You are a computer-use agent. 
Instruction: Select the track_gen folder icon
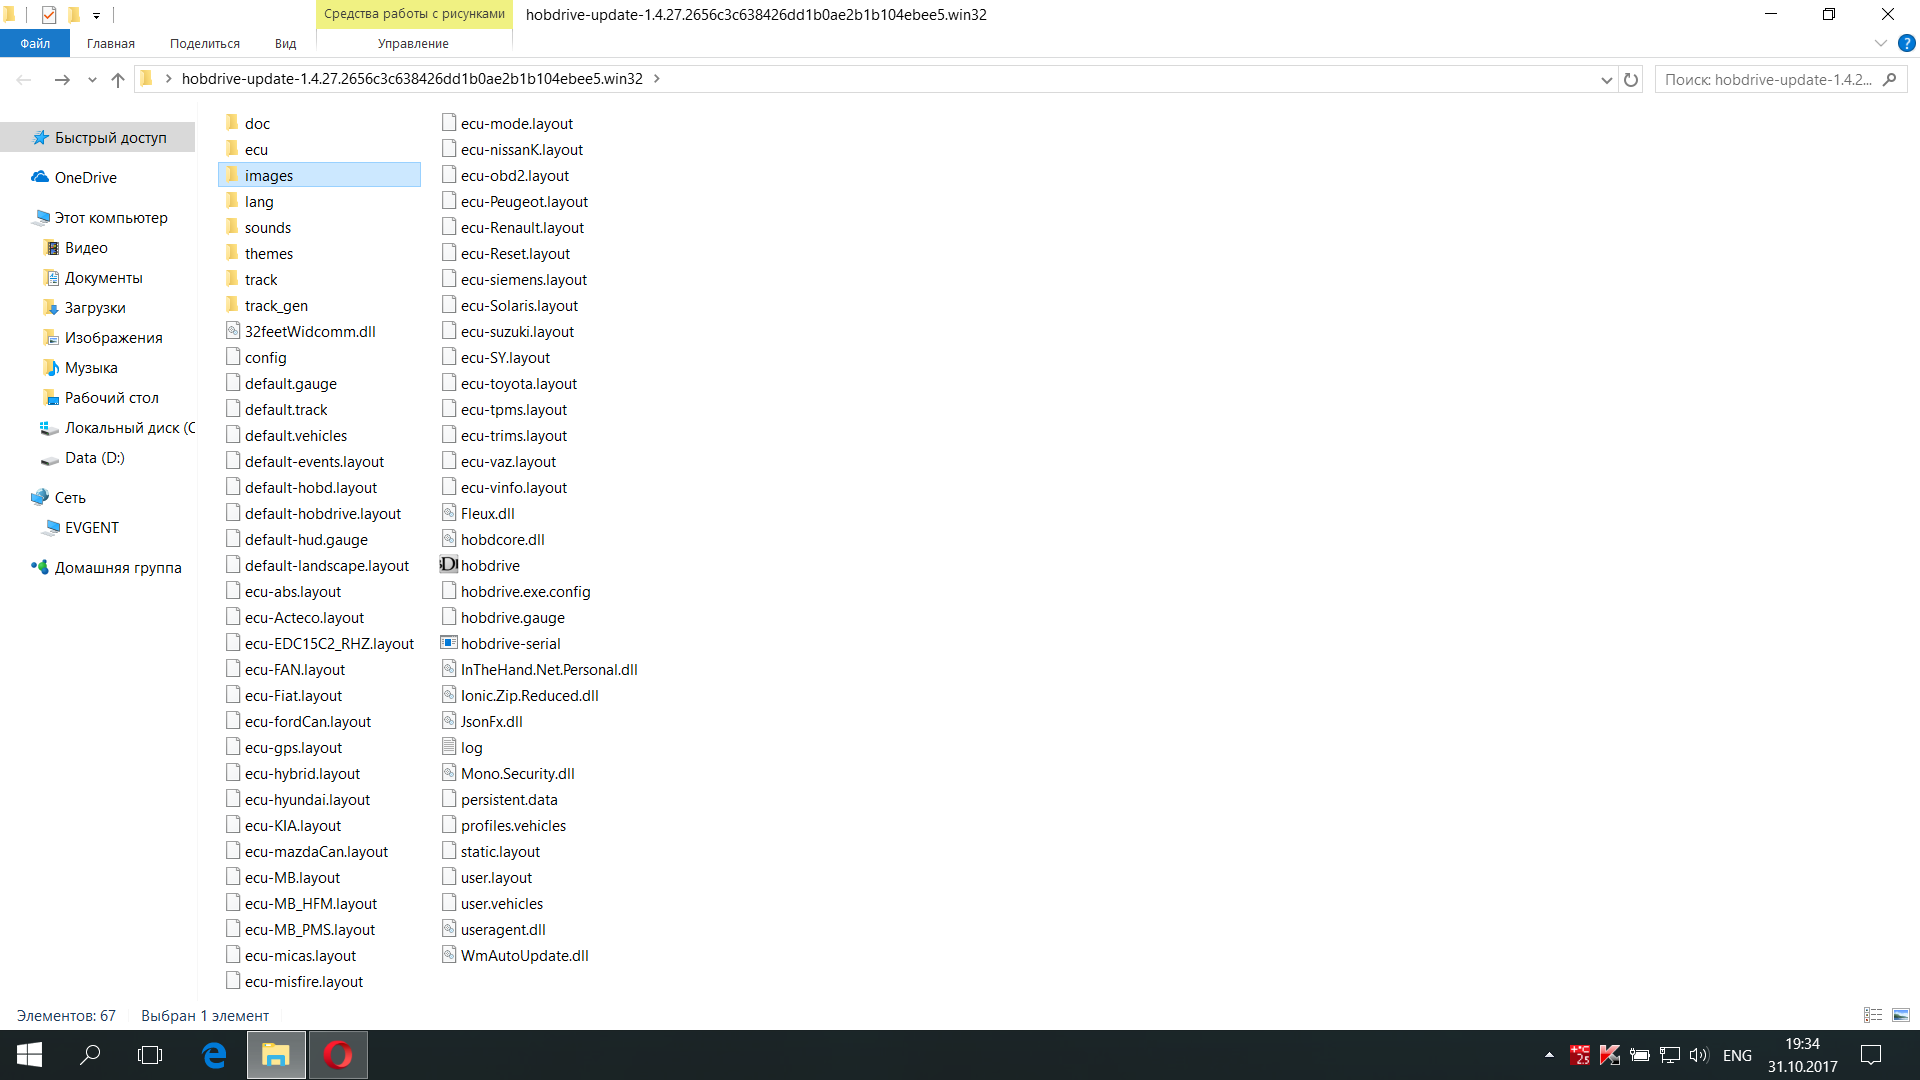[x=232, y=304]
